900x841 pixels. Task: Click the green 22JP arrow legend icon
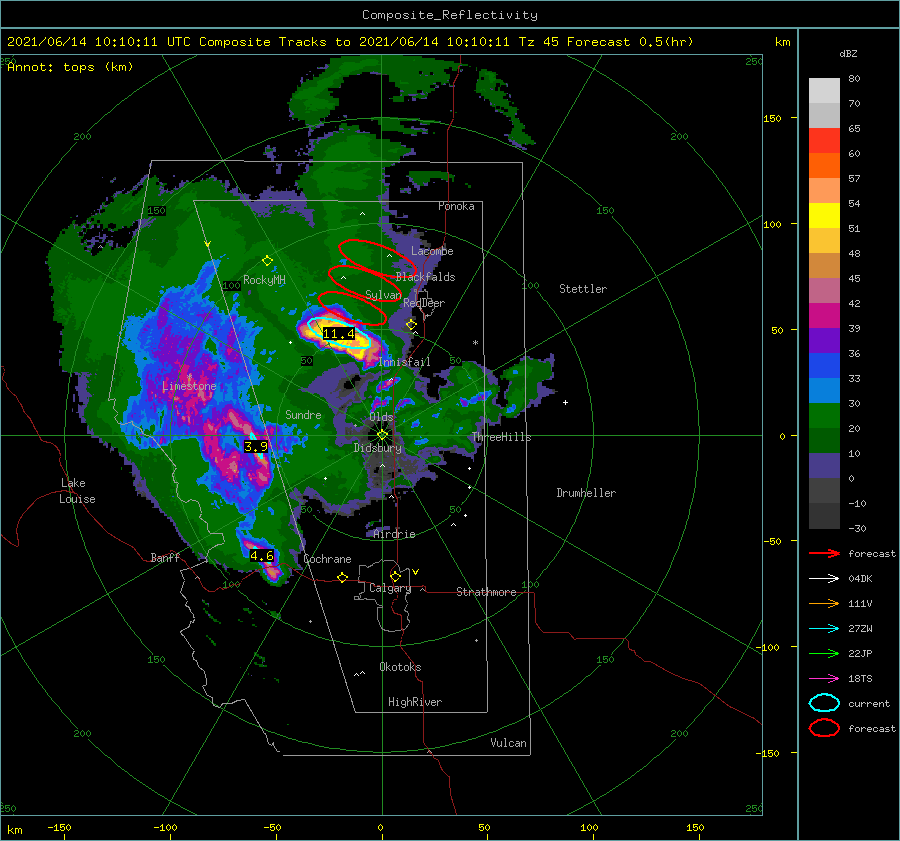pyautogui.click(x=824, y=653)
